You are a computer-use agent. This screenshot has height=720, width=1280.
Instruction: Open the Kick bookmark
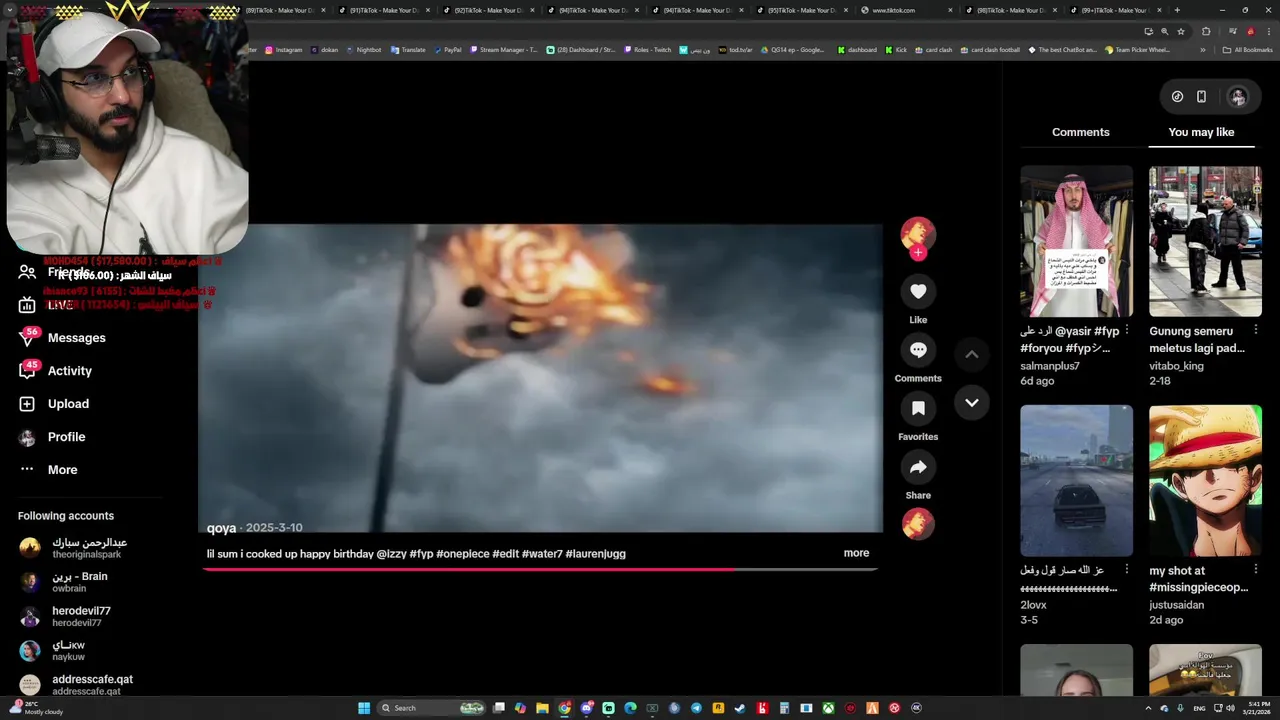point(896,50)
